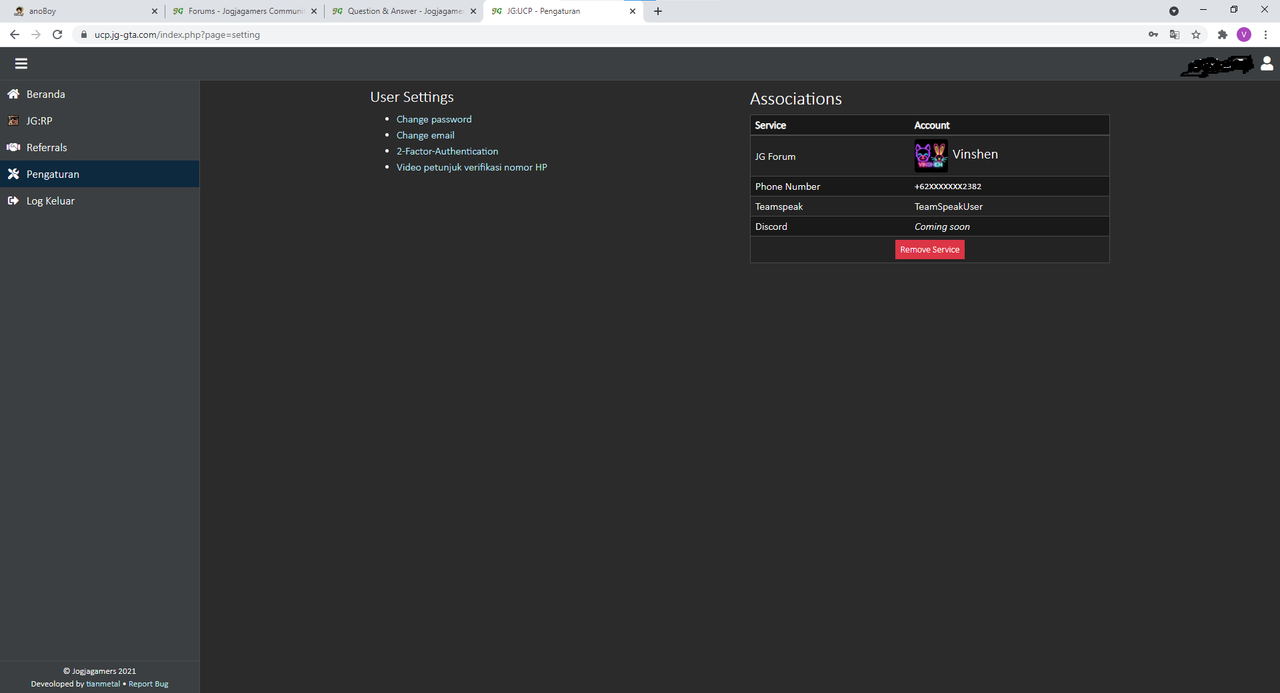Viewport: 1280px width, 693px height.
Task: Toggle the hamburger sidebar menu icon
Action: [x=21, y=63]
